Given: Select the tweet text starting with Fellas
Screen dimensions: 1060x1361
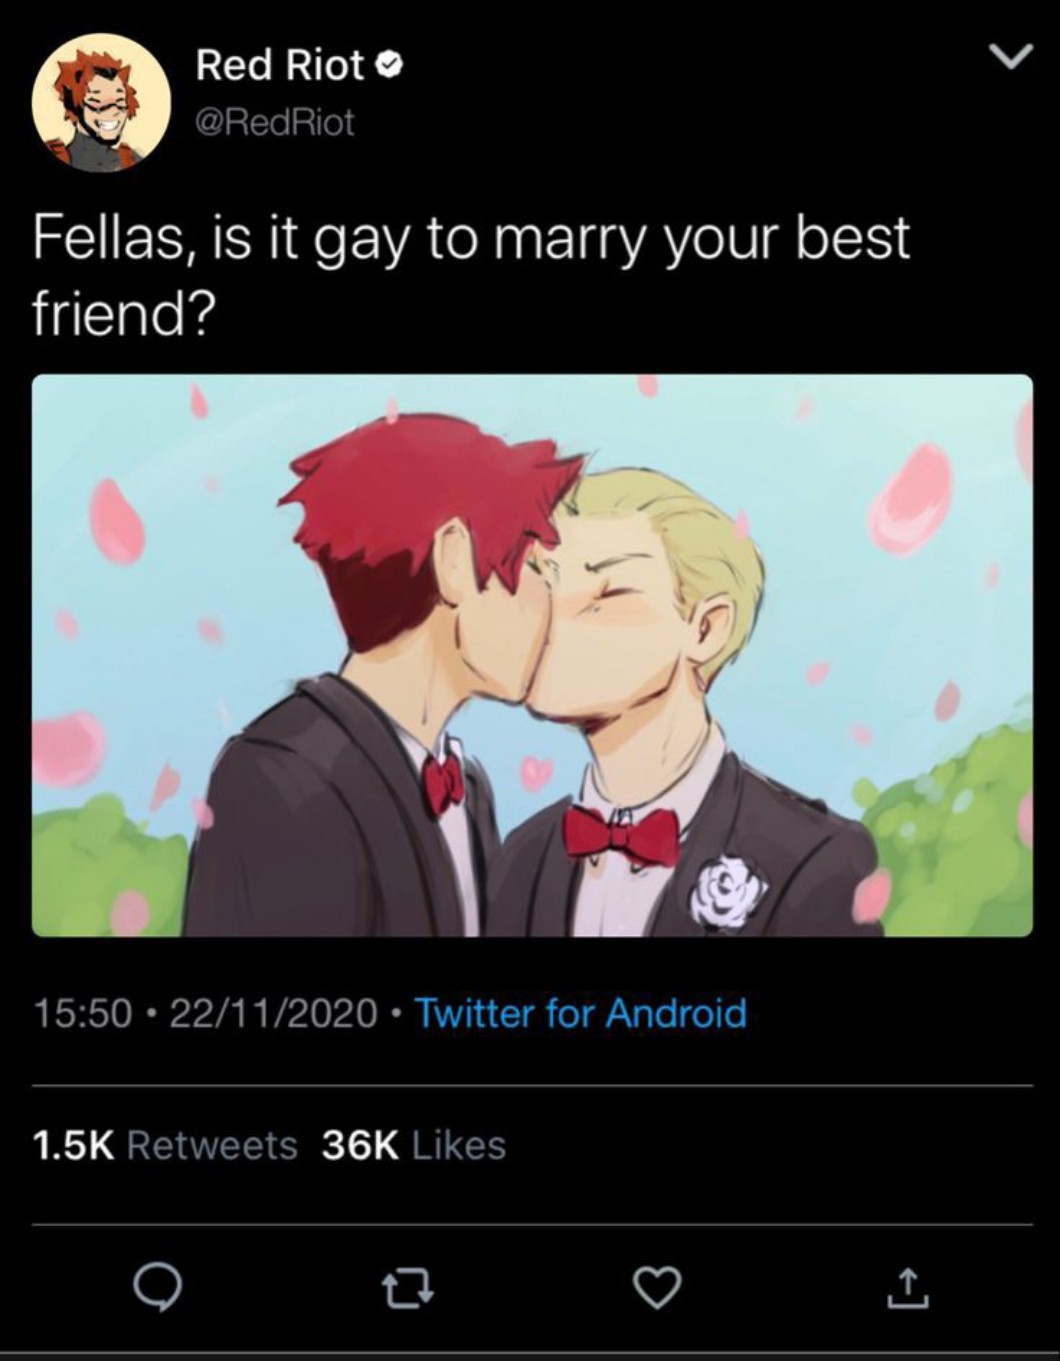Looking at the screenshot, I should (x=471, y=275).
